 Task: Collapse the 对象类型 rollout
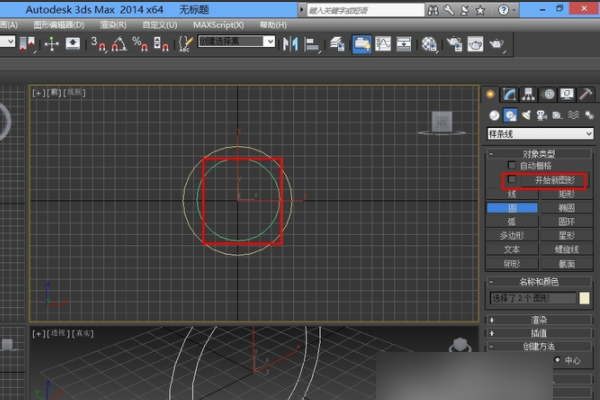point(539,154)
